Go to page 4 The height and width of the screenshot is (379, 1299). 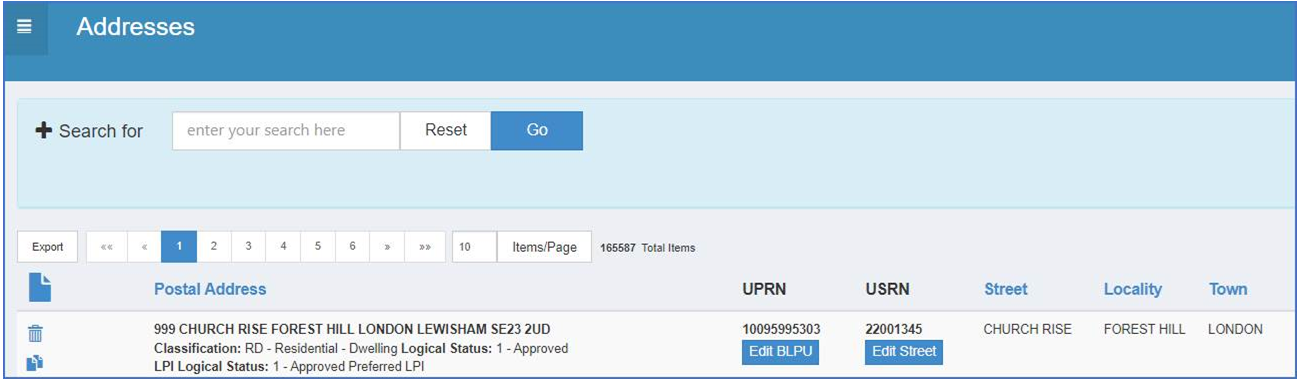tap(283, 247)
